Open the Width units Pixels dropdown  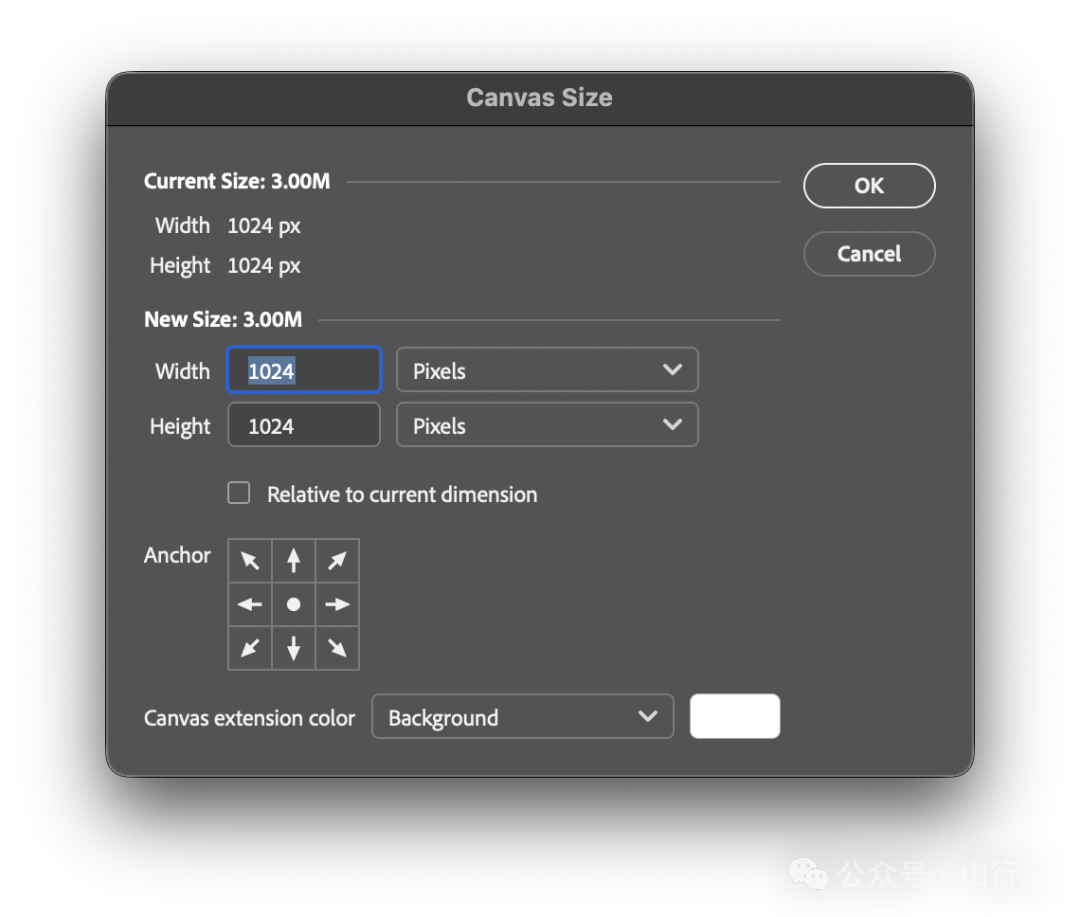pos(548,370)
